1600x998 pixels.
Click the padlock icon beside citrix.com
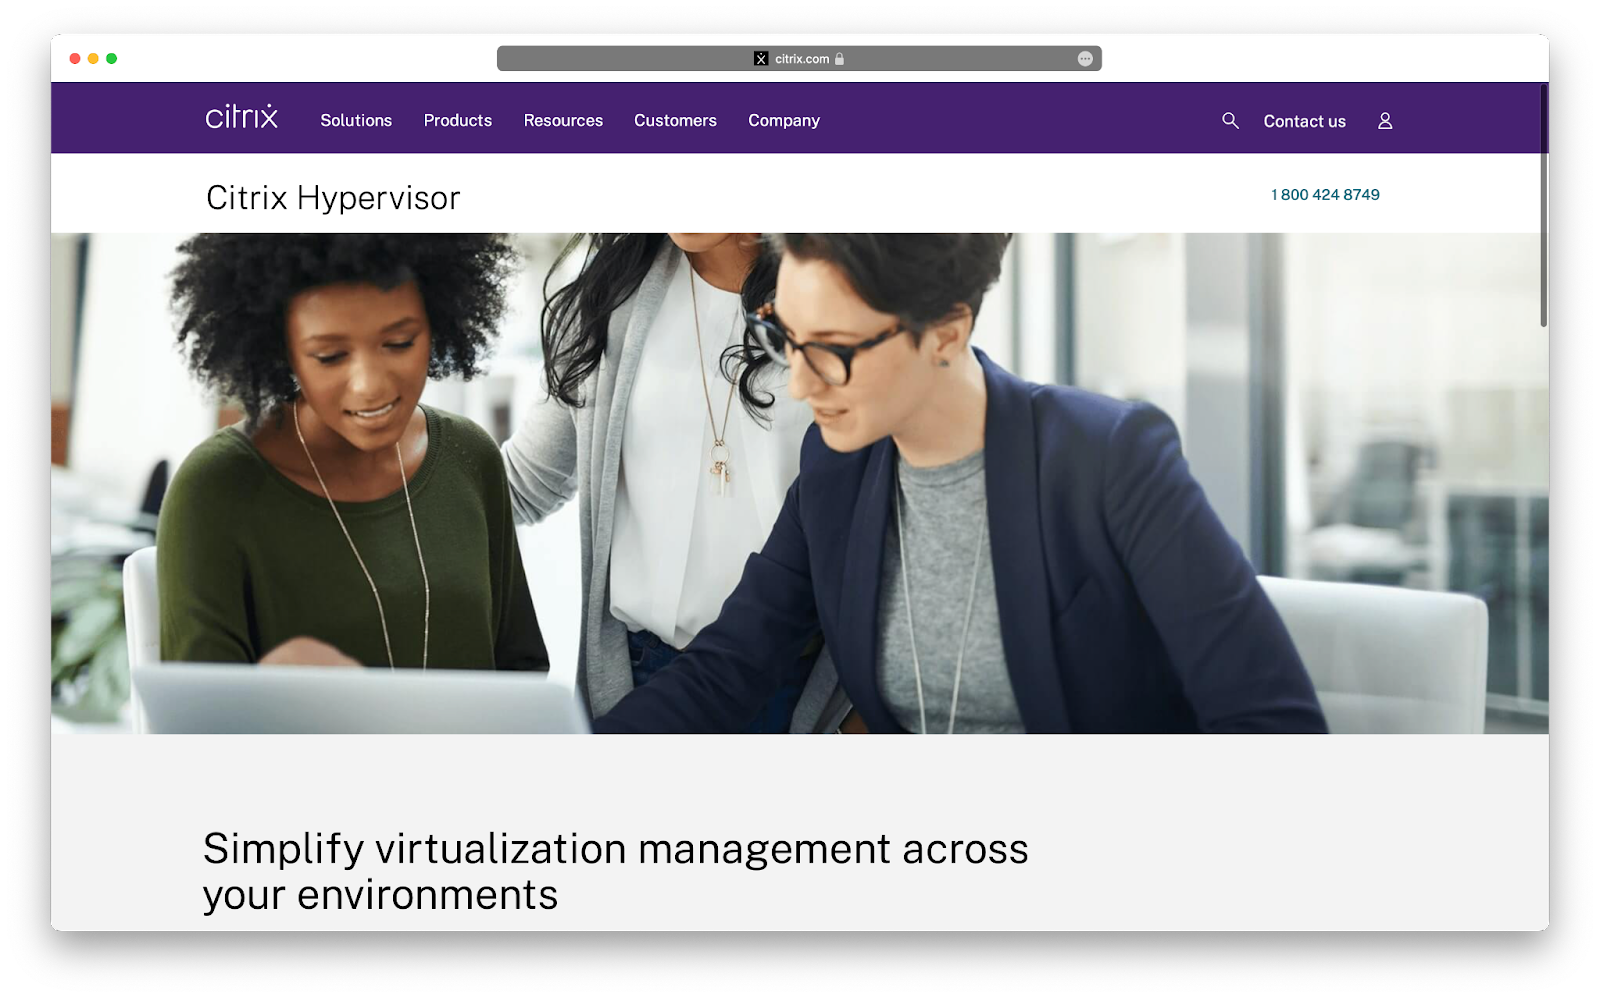pos(840,59)
